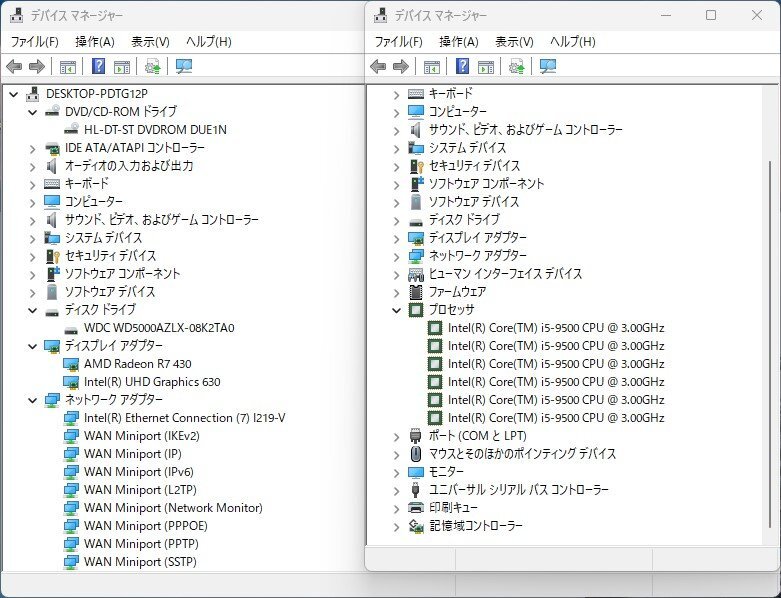
Task: Select the first Intel Core i5-9500 processor entry
Action: 555,328
